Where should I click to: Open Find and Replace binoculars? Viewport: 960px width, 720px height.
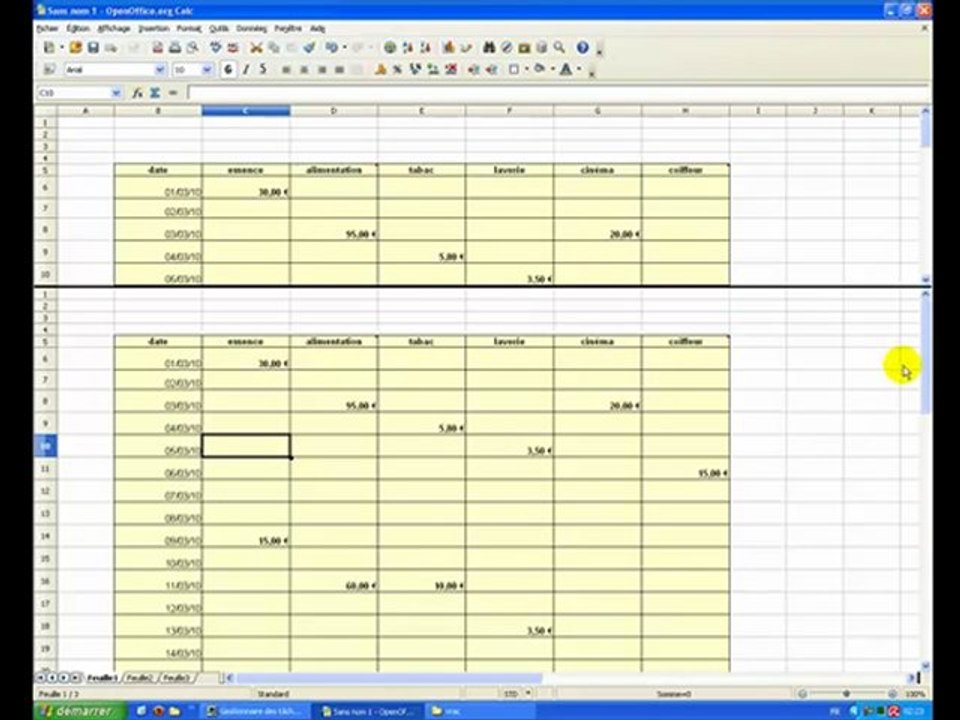tap(489, 47)
